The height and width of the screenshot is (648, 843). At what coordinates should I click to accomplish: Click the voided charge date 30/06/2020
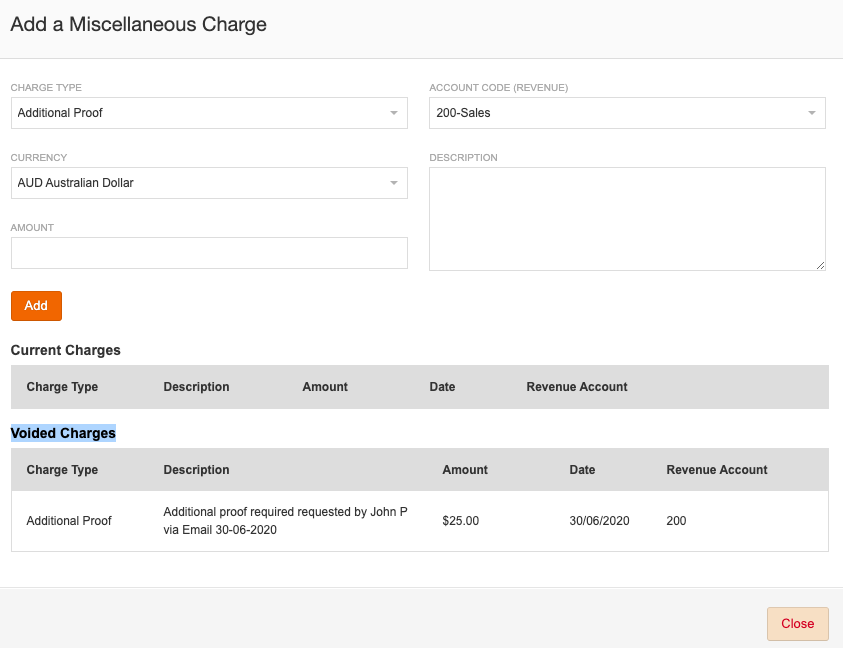[x=599, y=521]
